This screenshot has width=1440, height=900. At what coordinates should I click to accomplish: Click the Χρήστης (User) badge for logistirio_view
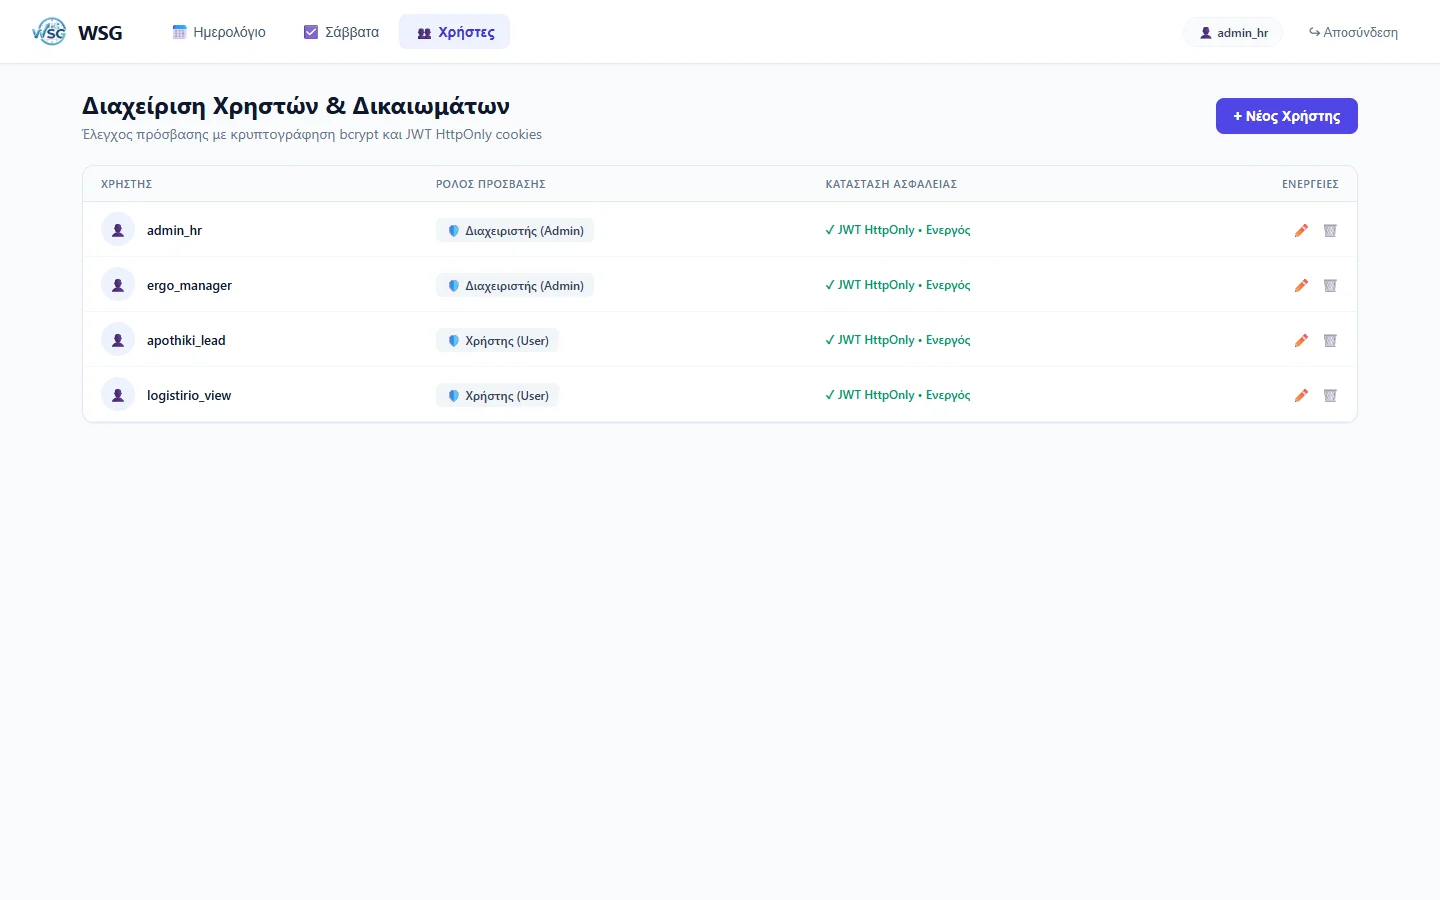coord(498,395)
